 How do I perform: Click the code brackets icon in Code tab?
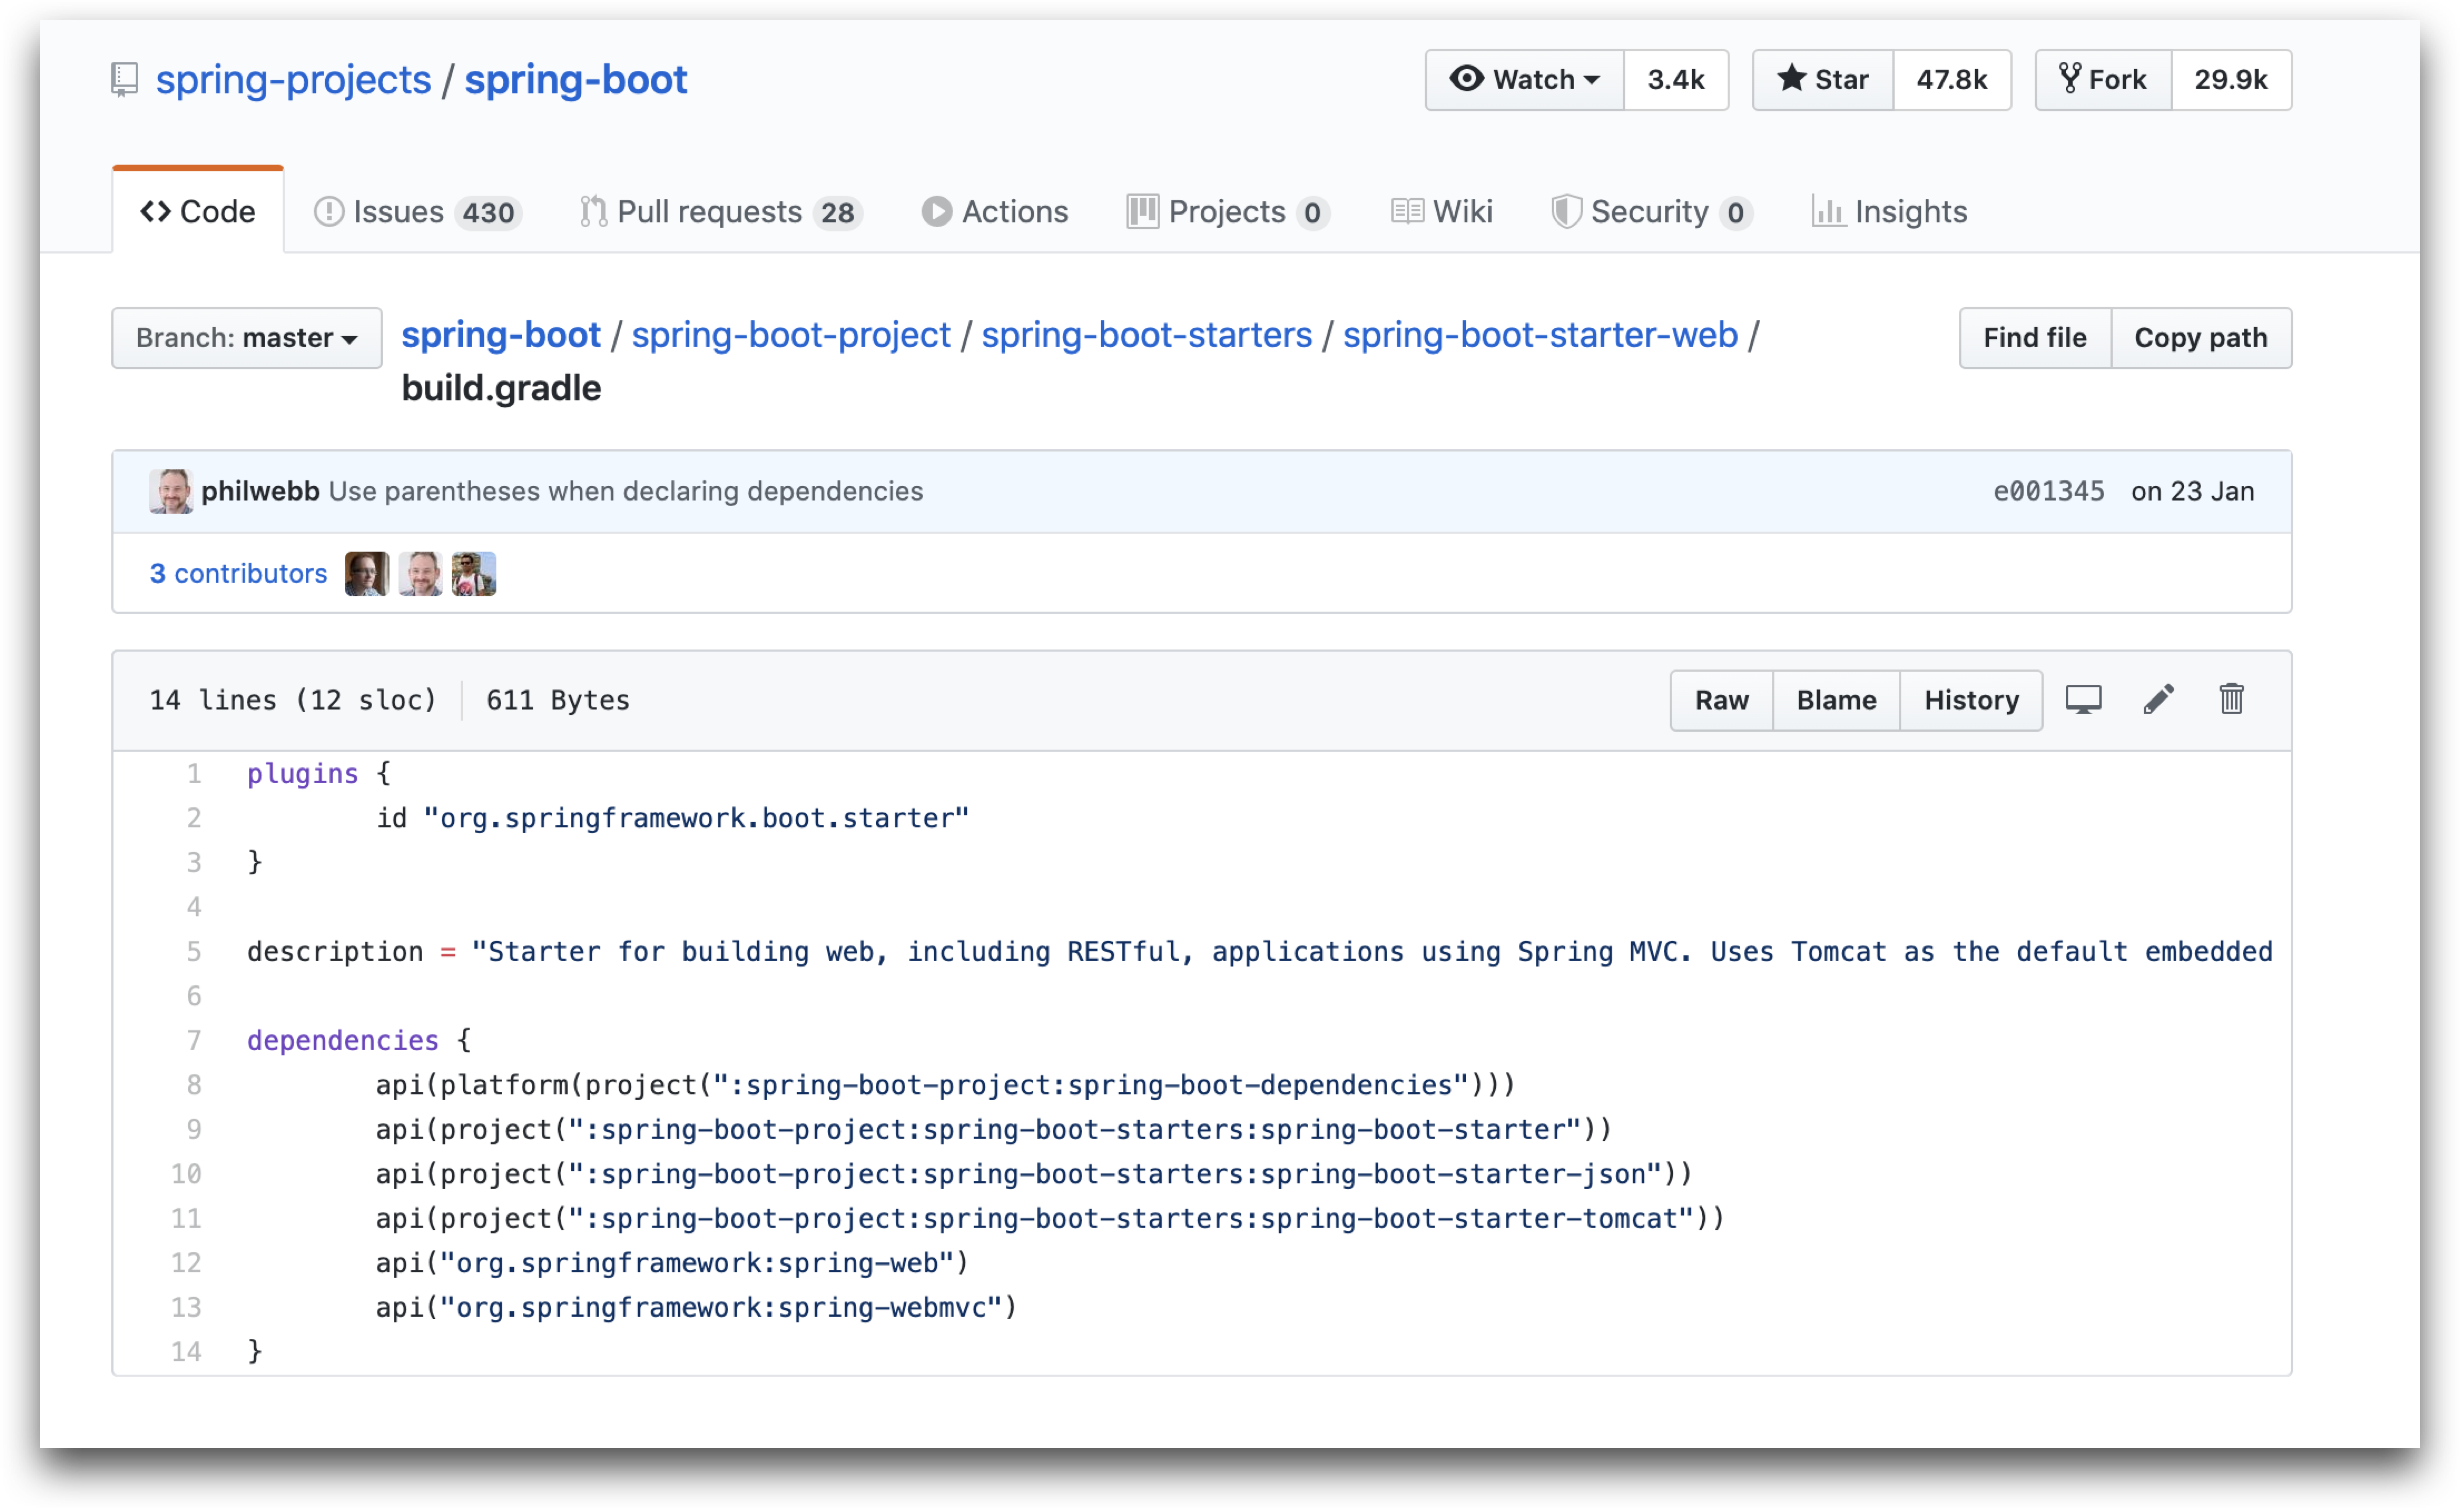pos(155,211)
